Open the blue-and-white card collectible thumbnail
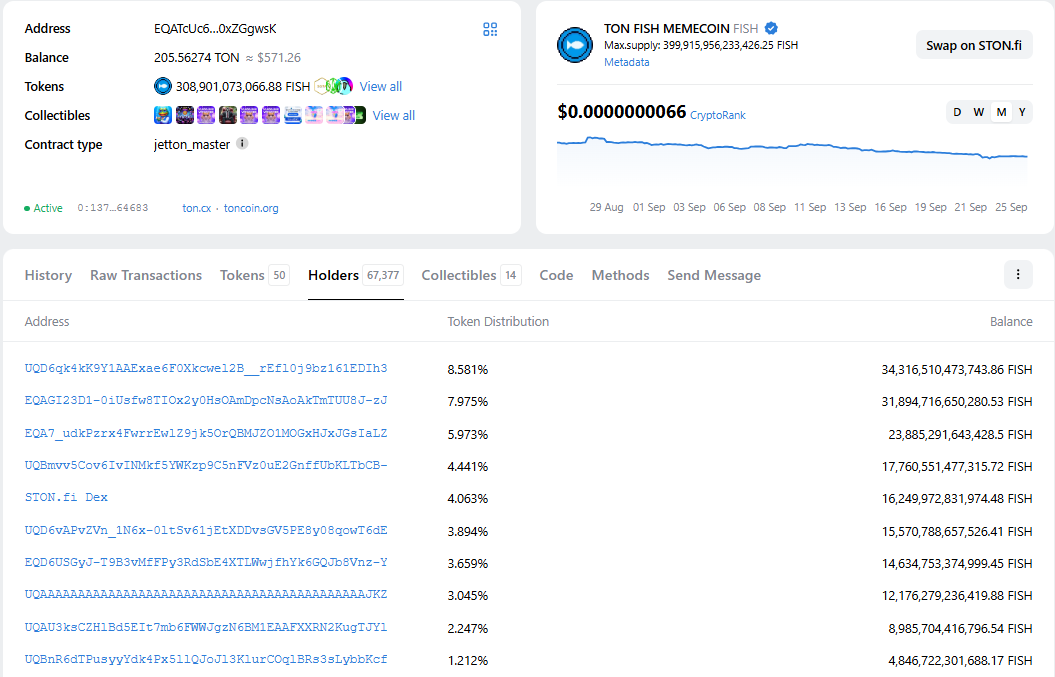Viewport: 1055px width, 677px height. click(x=293, y=115)
